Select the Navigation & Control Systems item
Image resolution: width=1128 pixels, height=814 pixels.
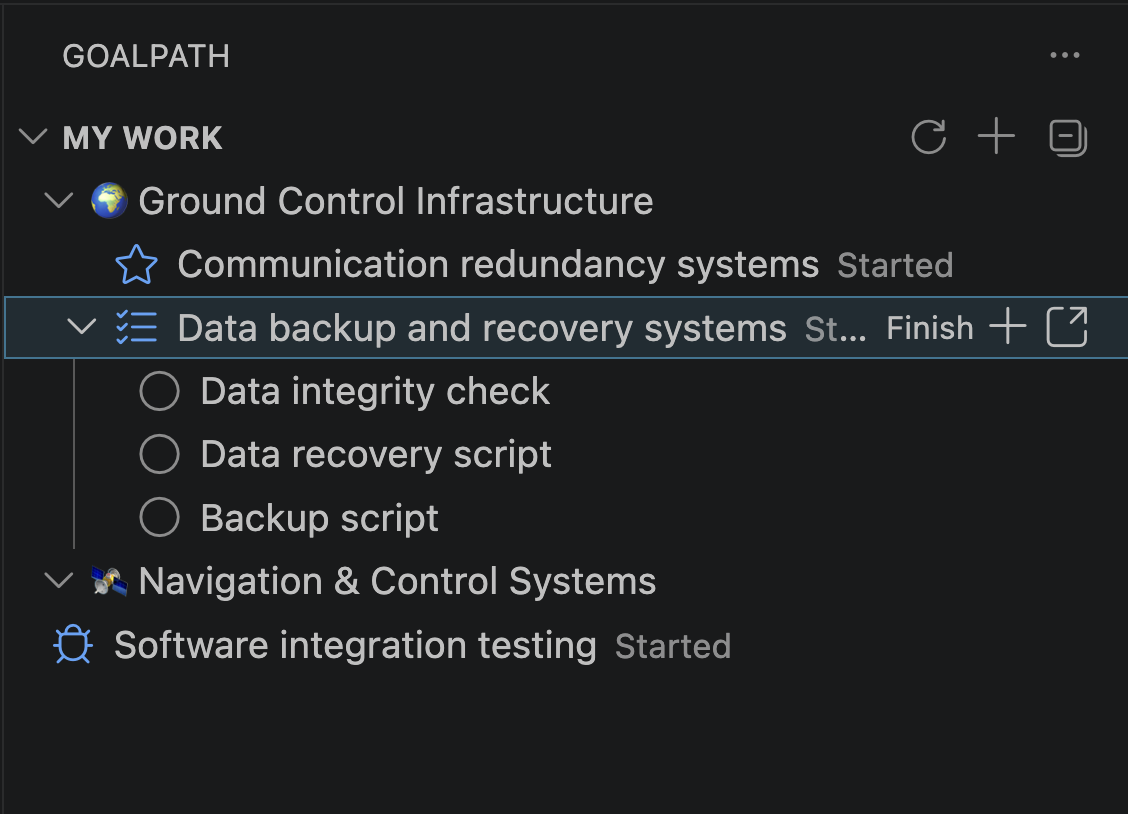(x=397, y=580)
